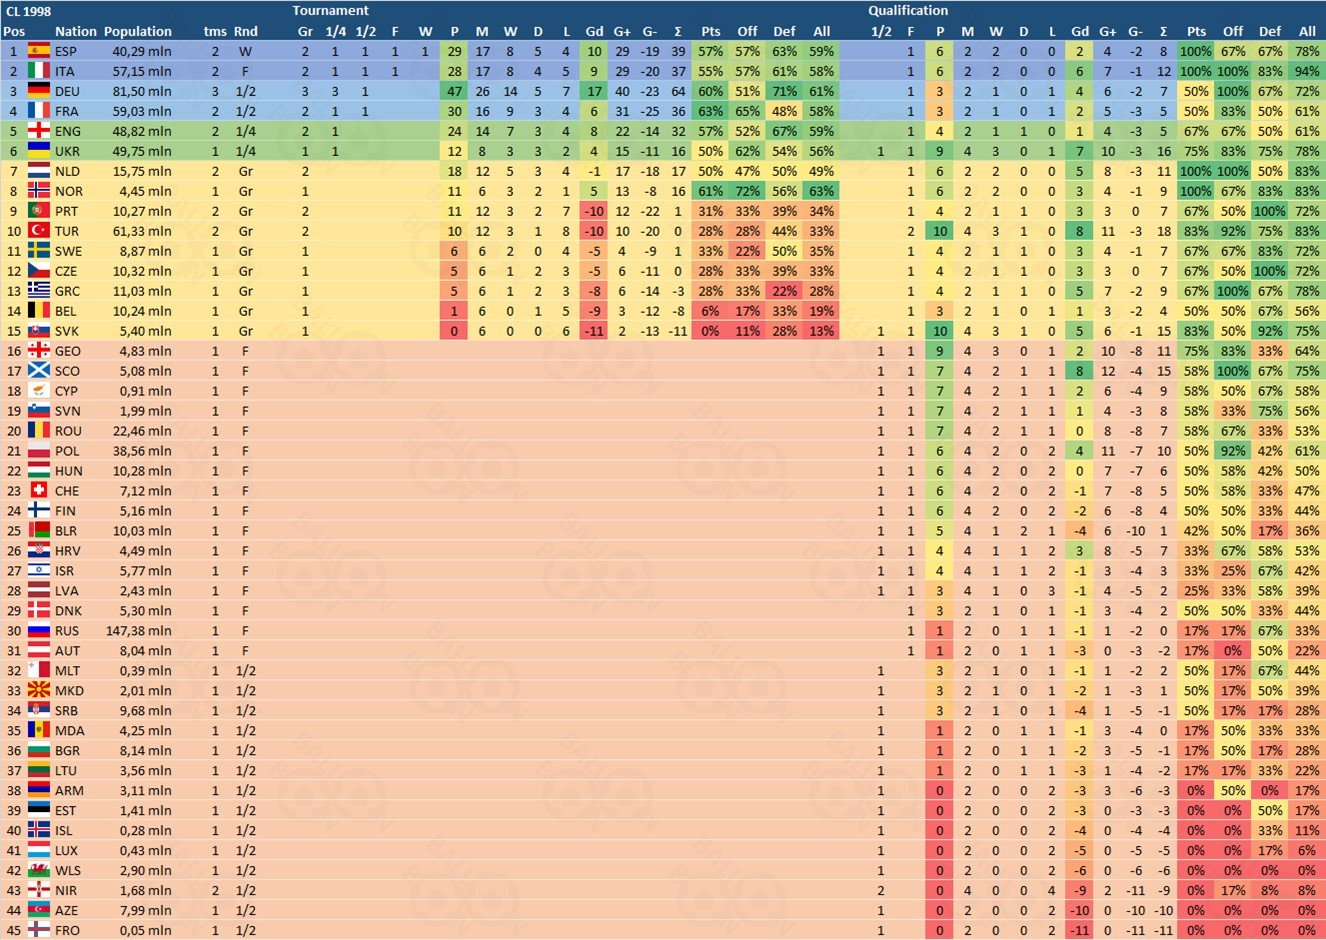Screen dimensions: 1326x940
Task: Click the population cell '38,56 mln'
Action: (x=142, y=451)
